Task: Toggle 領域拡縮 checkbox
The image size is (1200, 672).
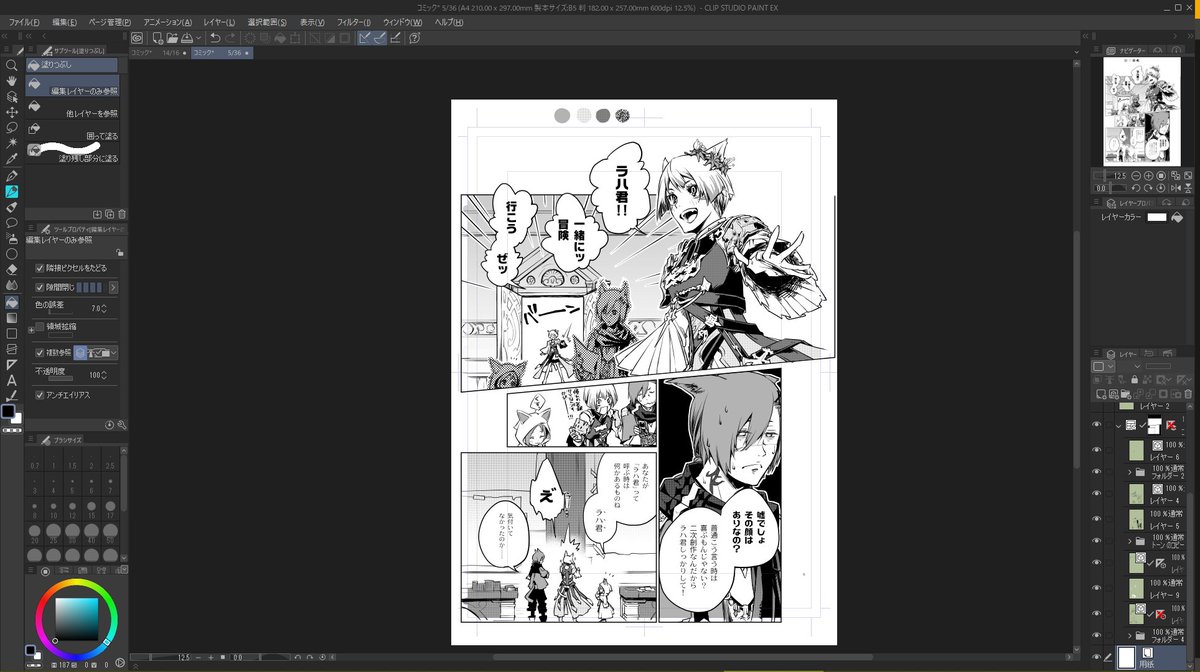Action: [x=40, y=326]
